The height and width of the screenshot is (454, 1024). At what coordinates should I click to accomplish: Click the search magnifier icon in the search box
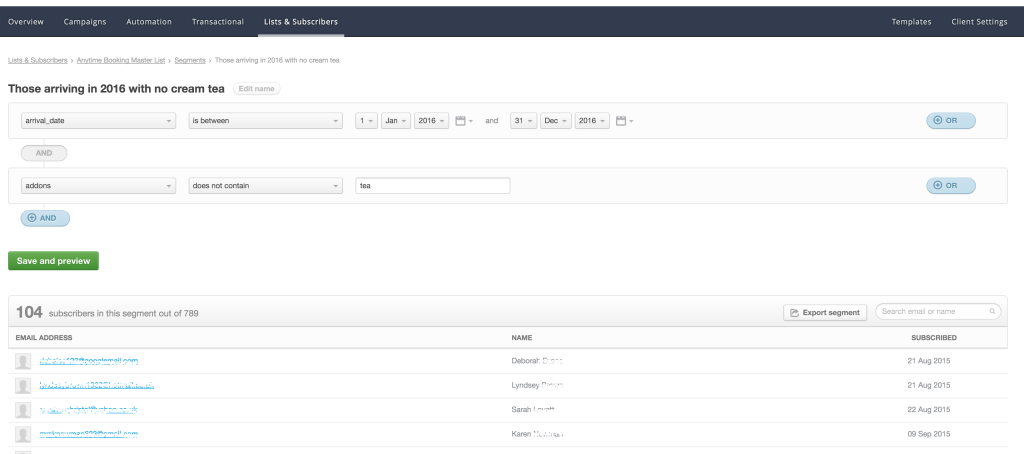click(992, 312)
